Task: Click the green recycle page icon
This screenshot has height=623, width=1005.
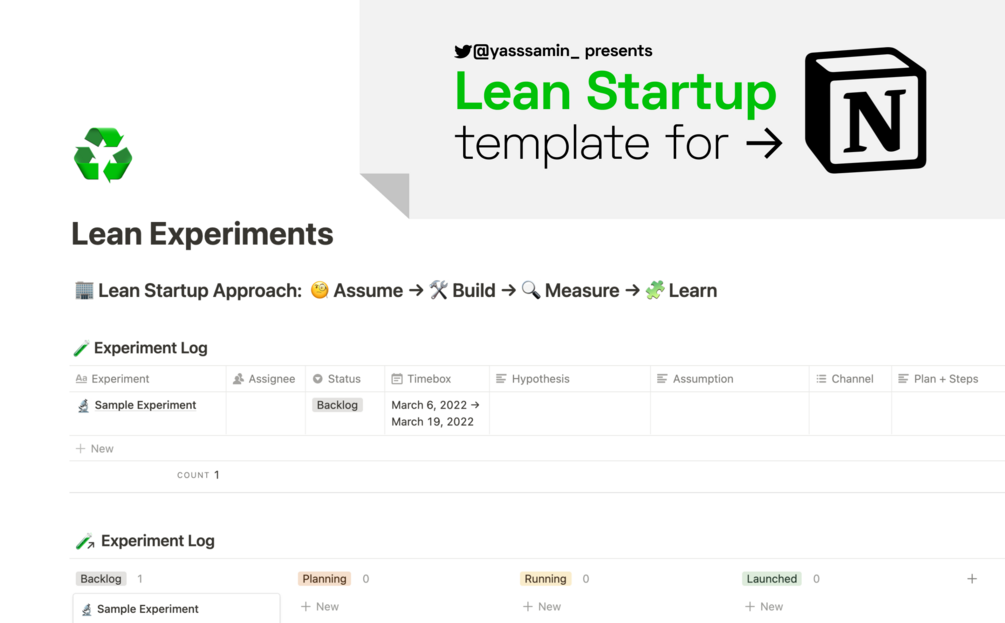Action: tap(103, 155)
